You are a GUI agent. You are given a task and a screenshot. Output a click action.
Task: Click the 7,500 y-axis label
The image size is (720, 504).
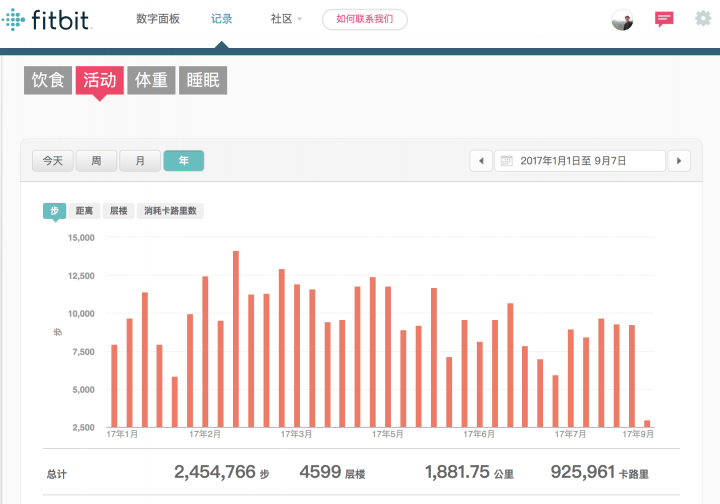[83, 352]
